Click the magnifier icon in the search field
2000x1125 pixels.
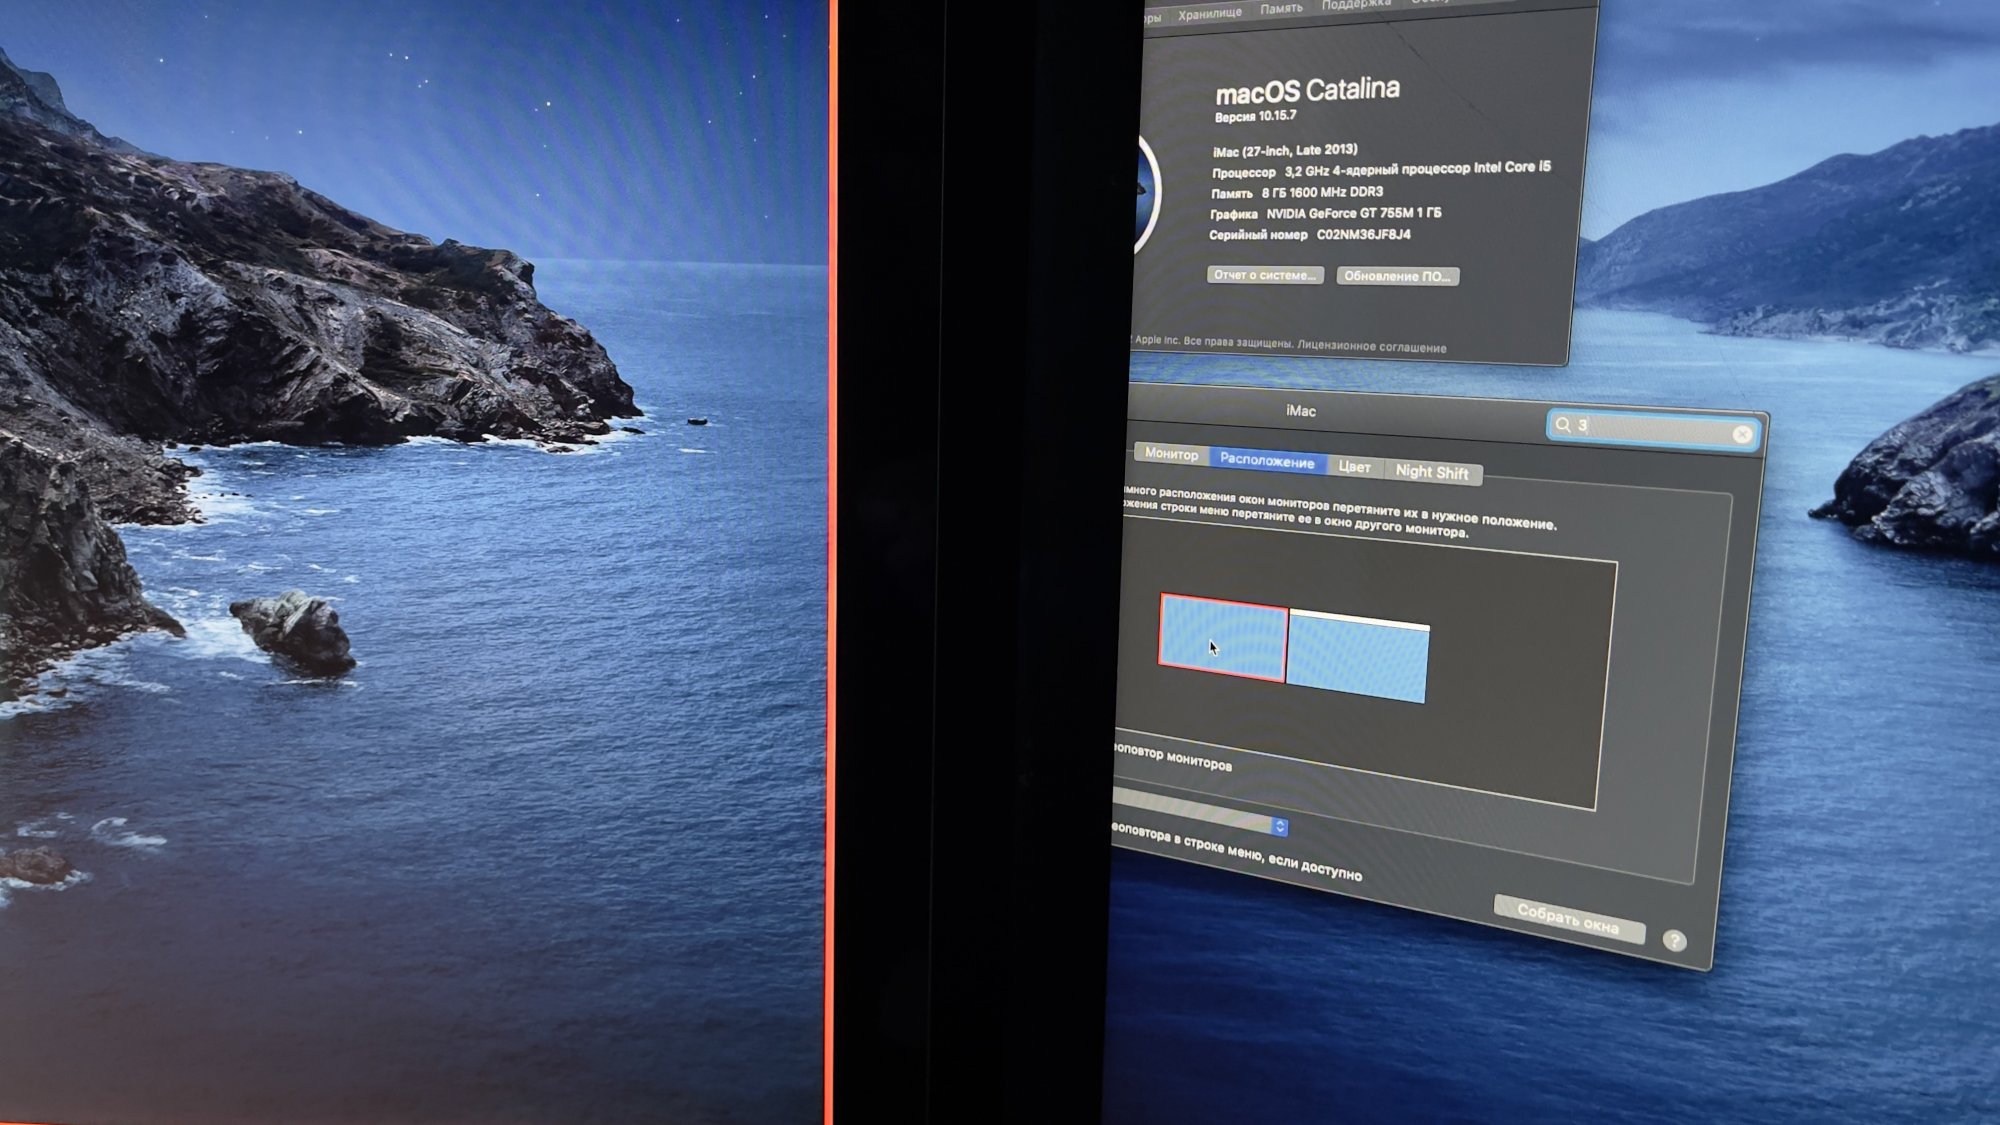(x=1563, y=425)
